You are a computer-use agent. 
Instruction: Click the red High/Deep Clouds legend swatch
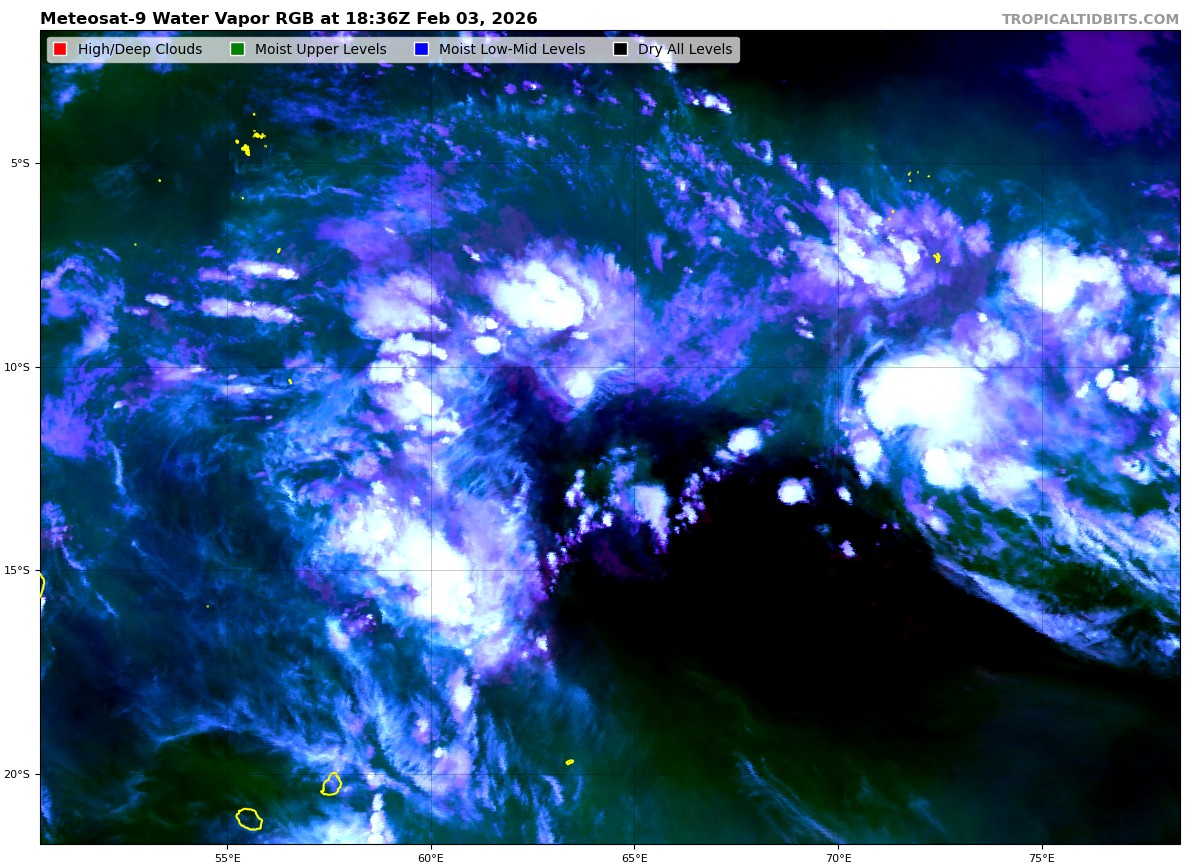coord(60,50)
